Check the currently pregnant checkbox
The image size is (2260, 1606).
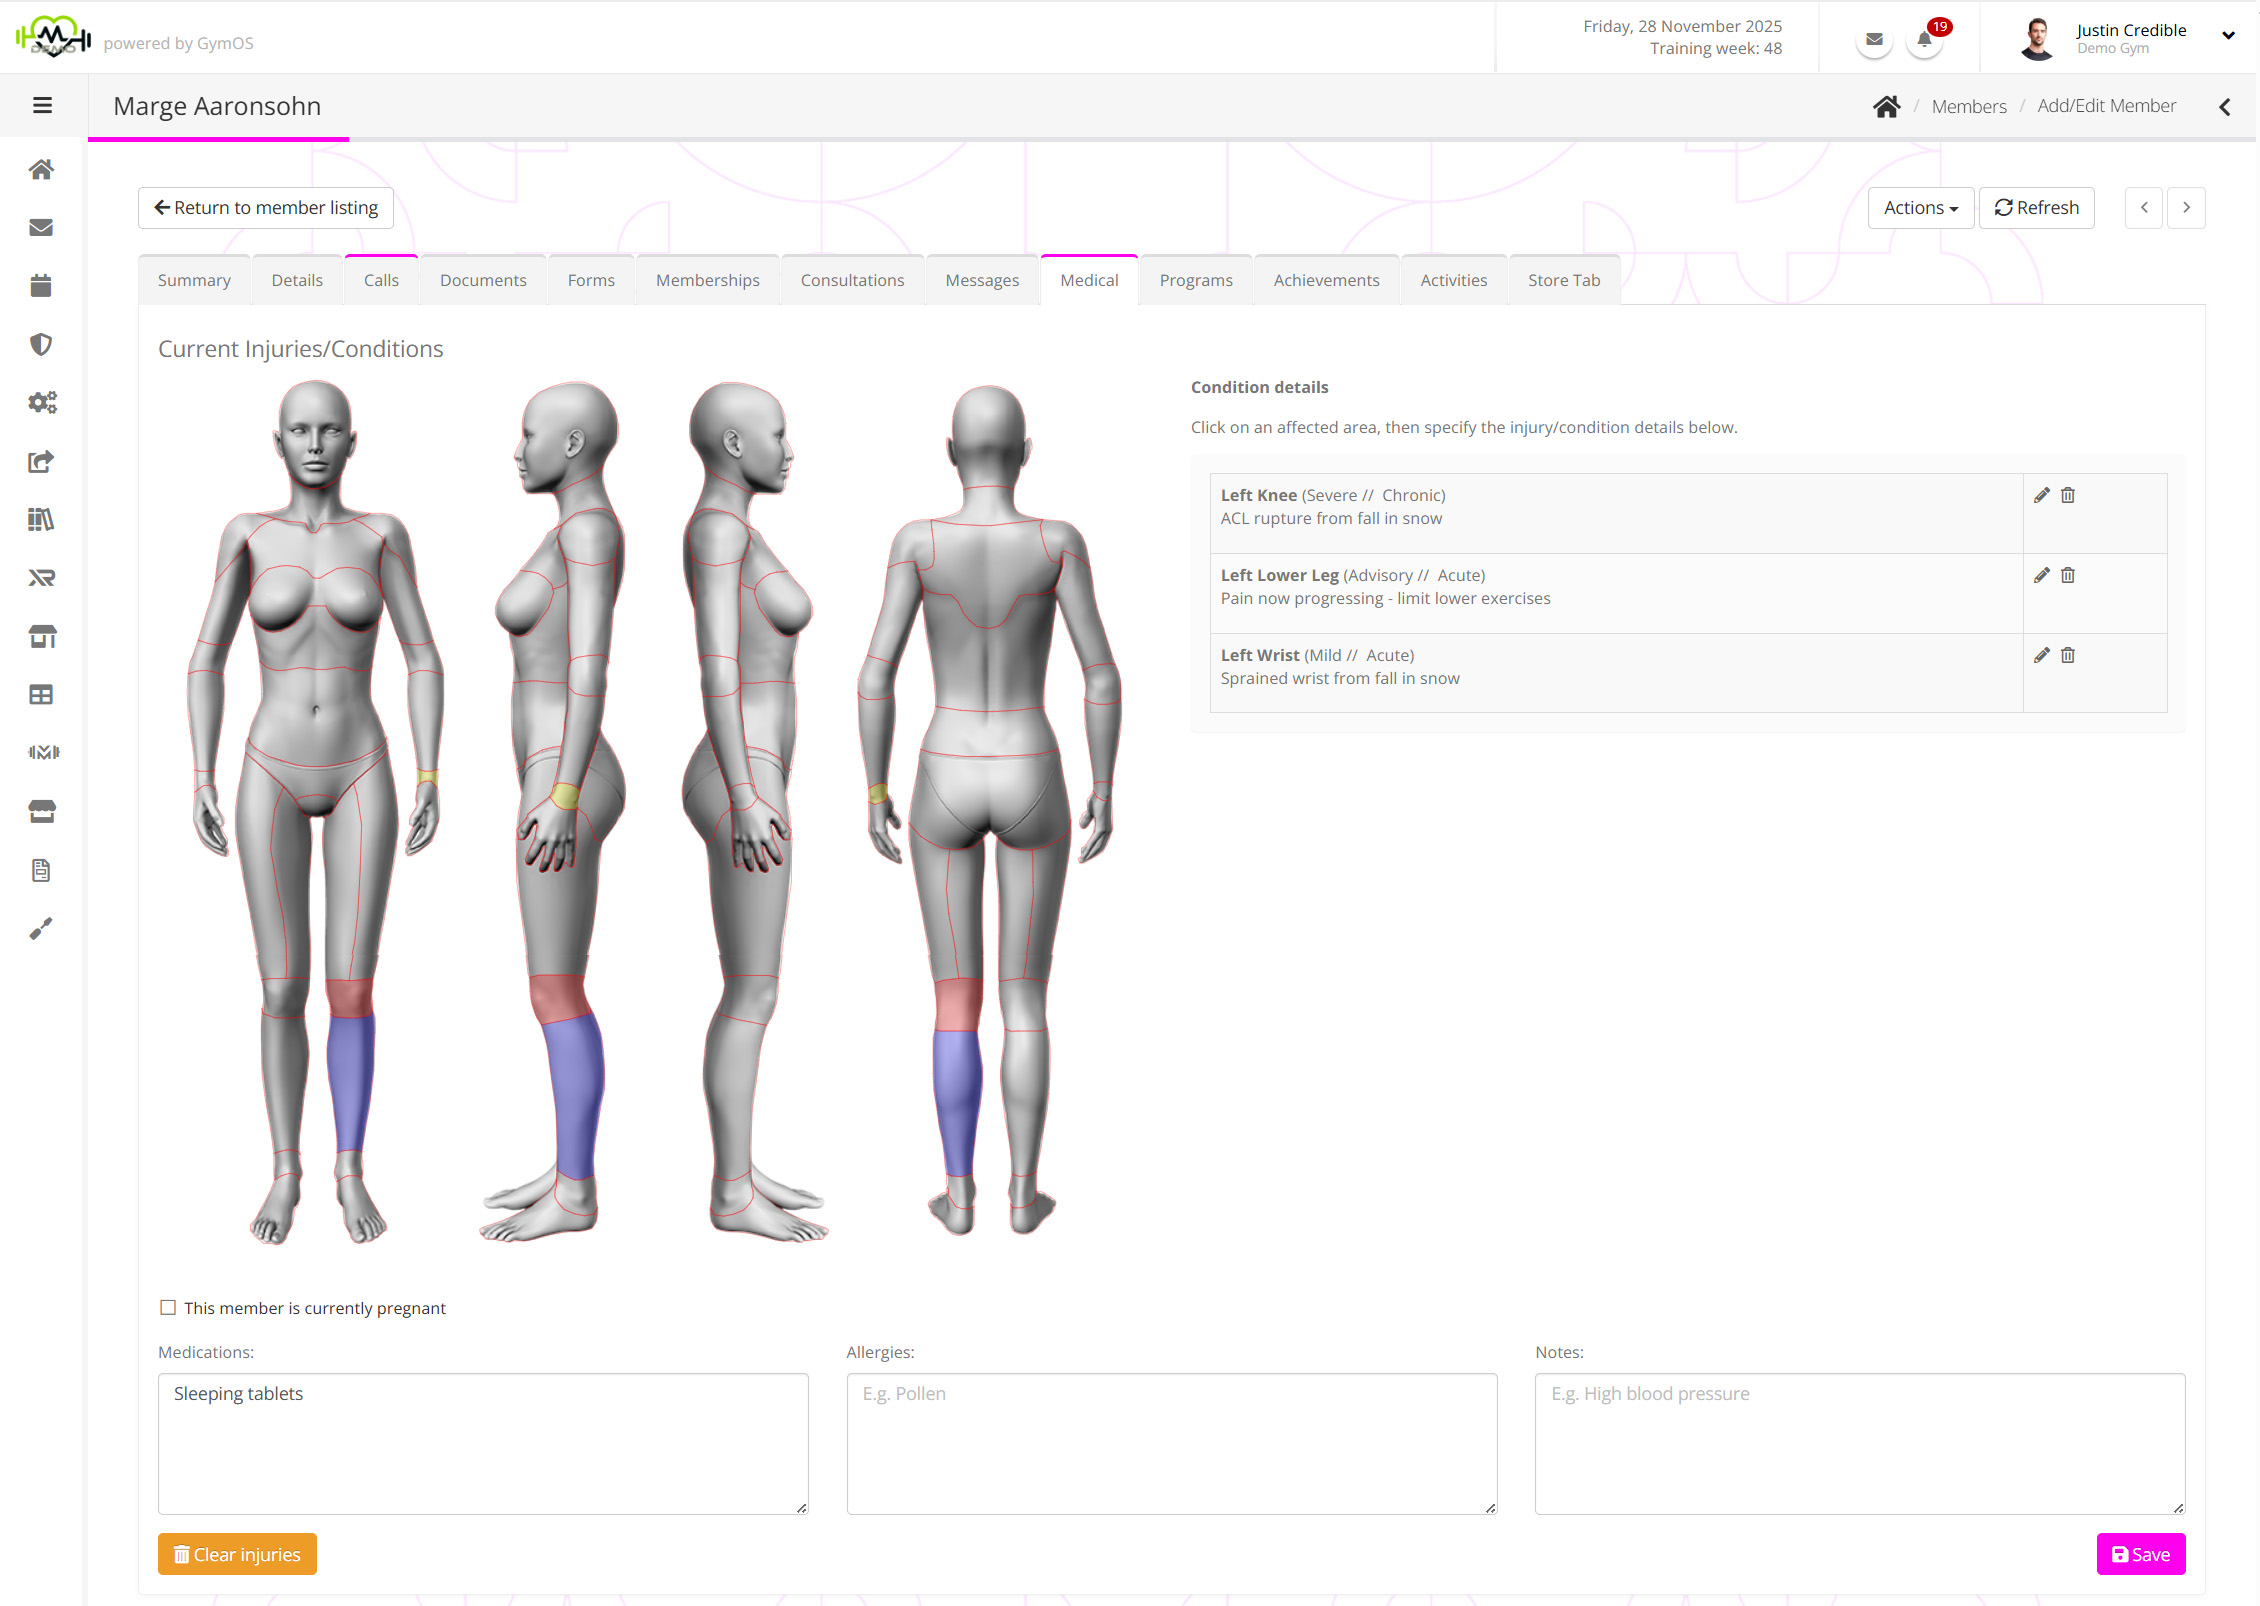coord(168,1307)
